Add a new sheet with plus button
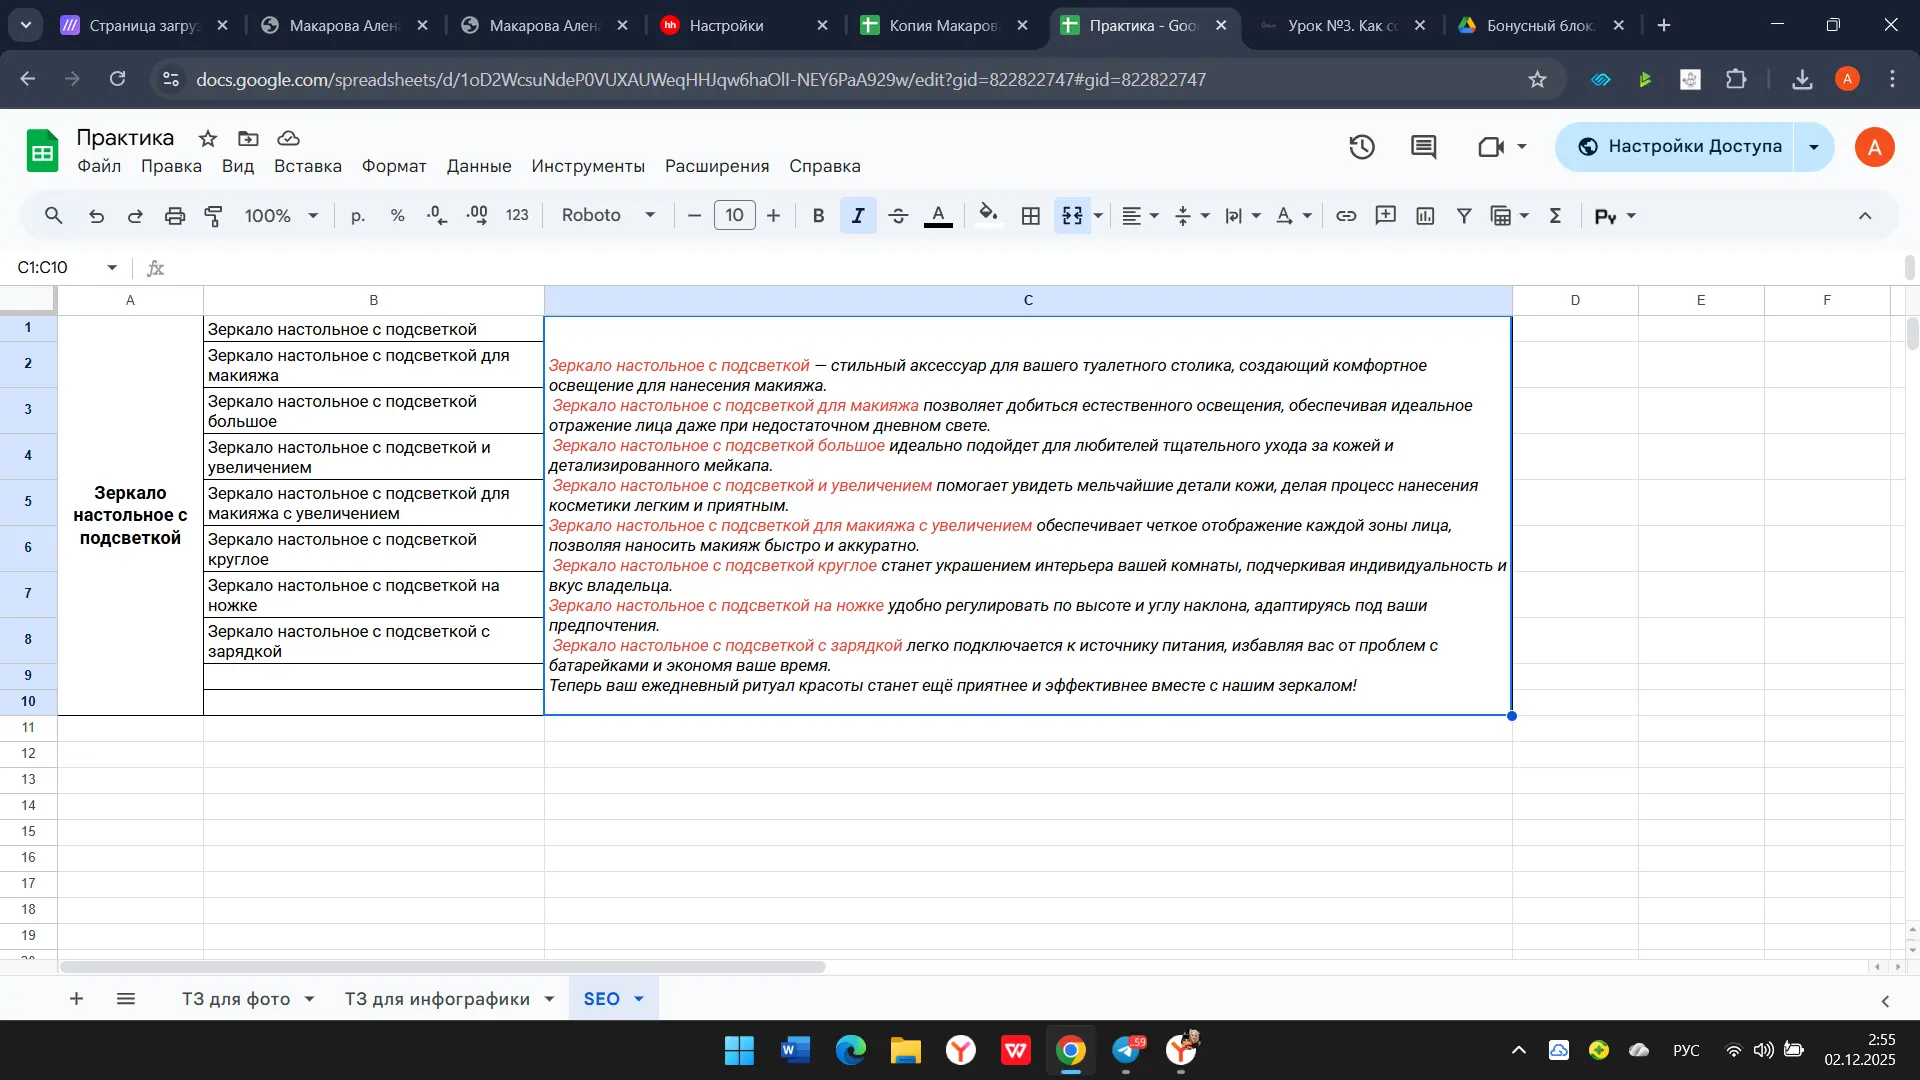 [x=76, y=999]
